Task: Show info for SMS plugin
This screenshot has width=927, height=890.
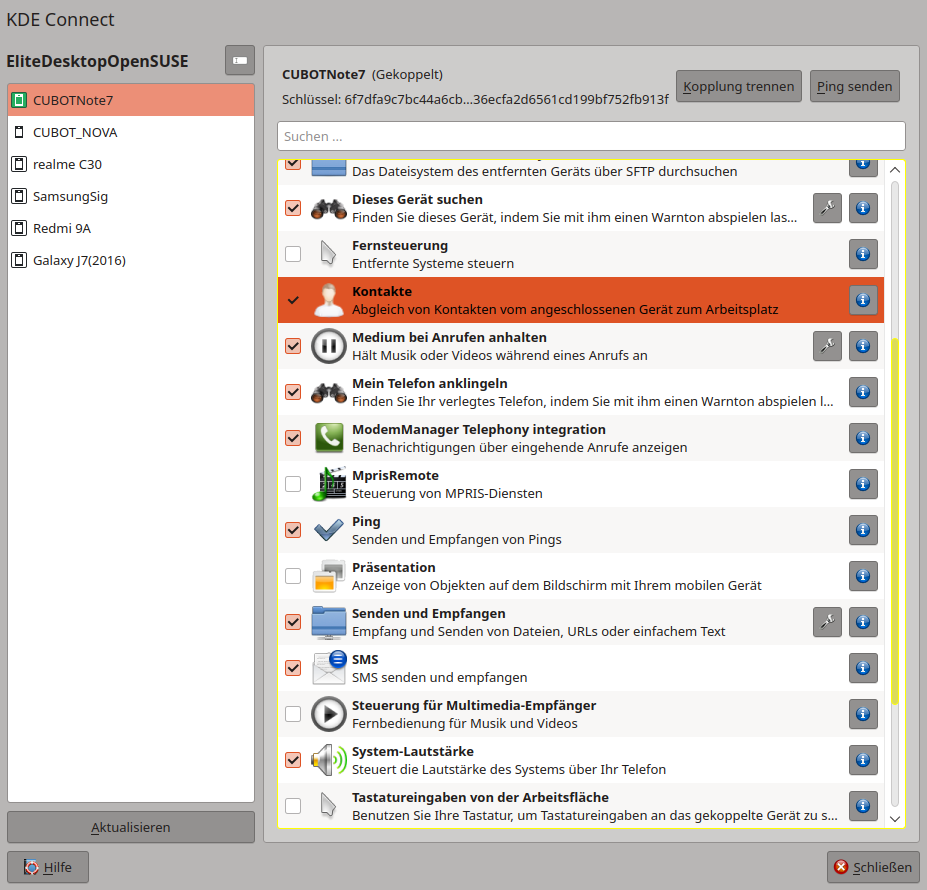Action: [x=863, y=668]
